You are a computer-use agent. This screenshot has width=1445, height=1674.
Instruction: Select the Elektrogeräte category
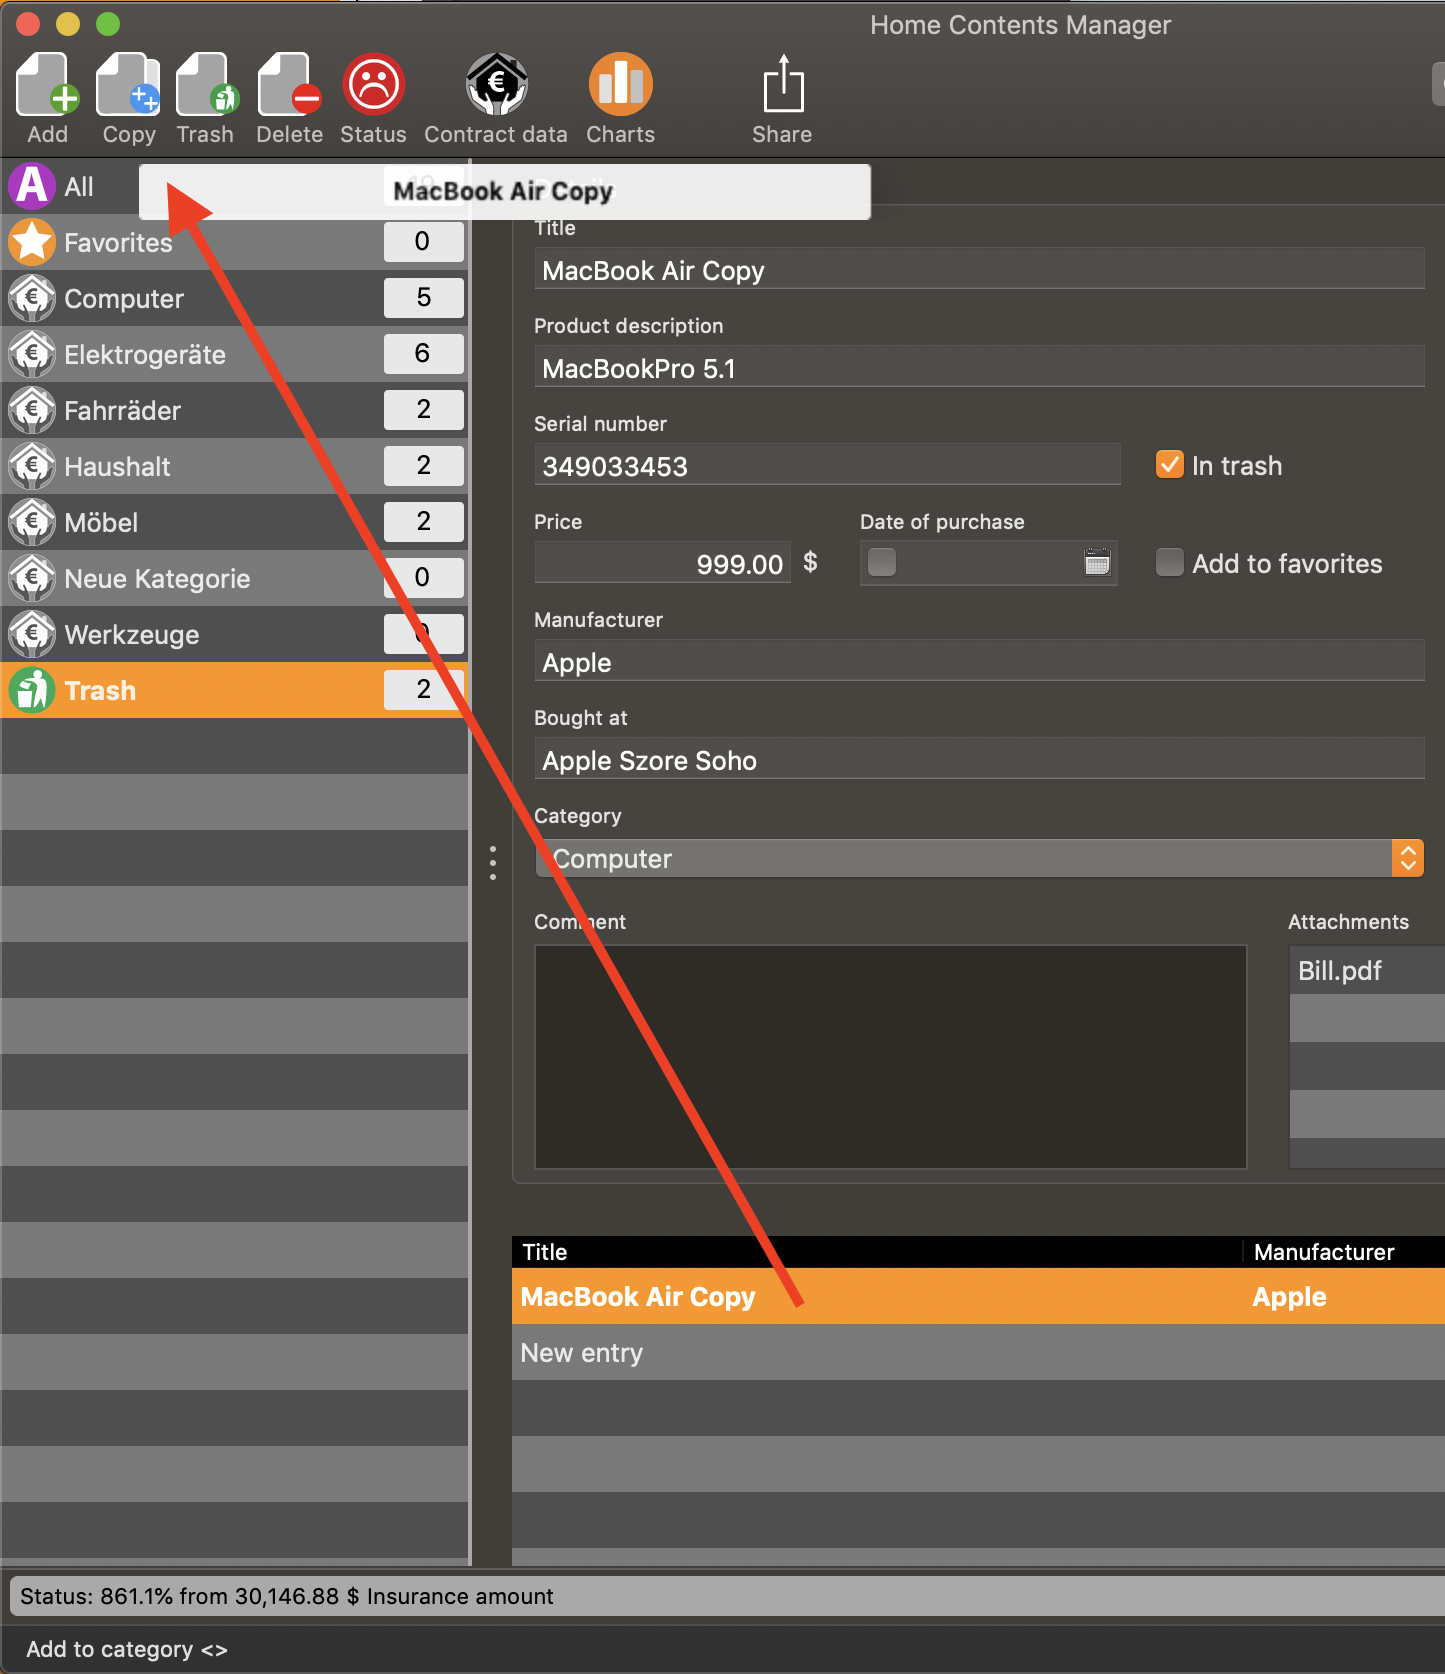tap(235, 354)
